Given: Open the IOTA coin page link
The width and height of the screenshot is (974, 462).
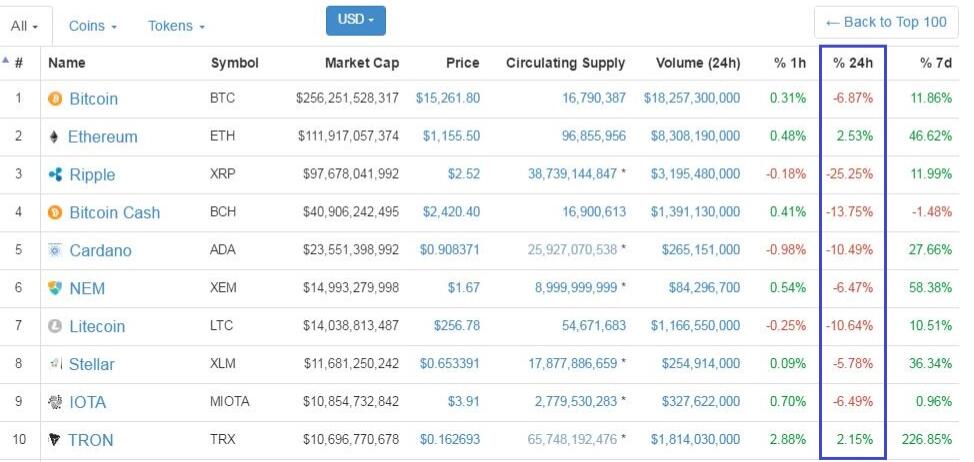Looking at the screenshot, I should click(87, 403).
